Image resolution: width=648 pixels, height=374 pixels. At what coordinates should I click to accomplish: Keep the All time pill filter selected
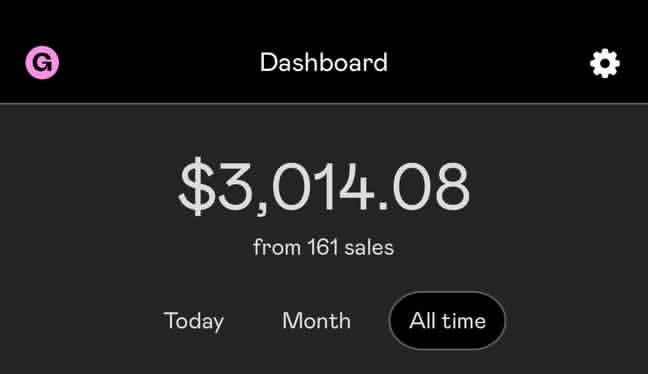point(447,321)
